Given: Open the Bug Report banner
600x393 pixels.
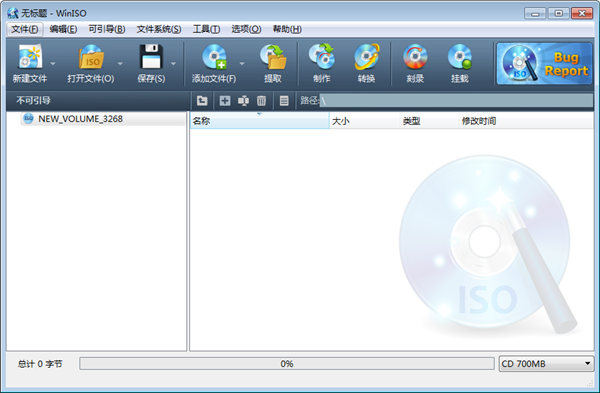Looking at the screenshot, I should pos(544,64).
